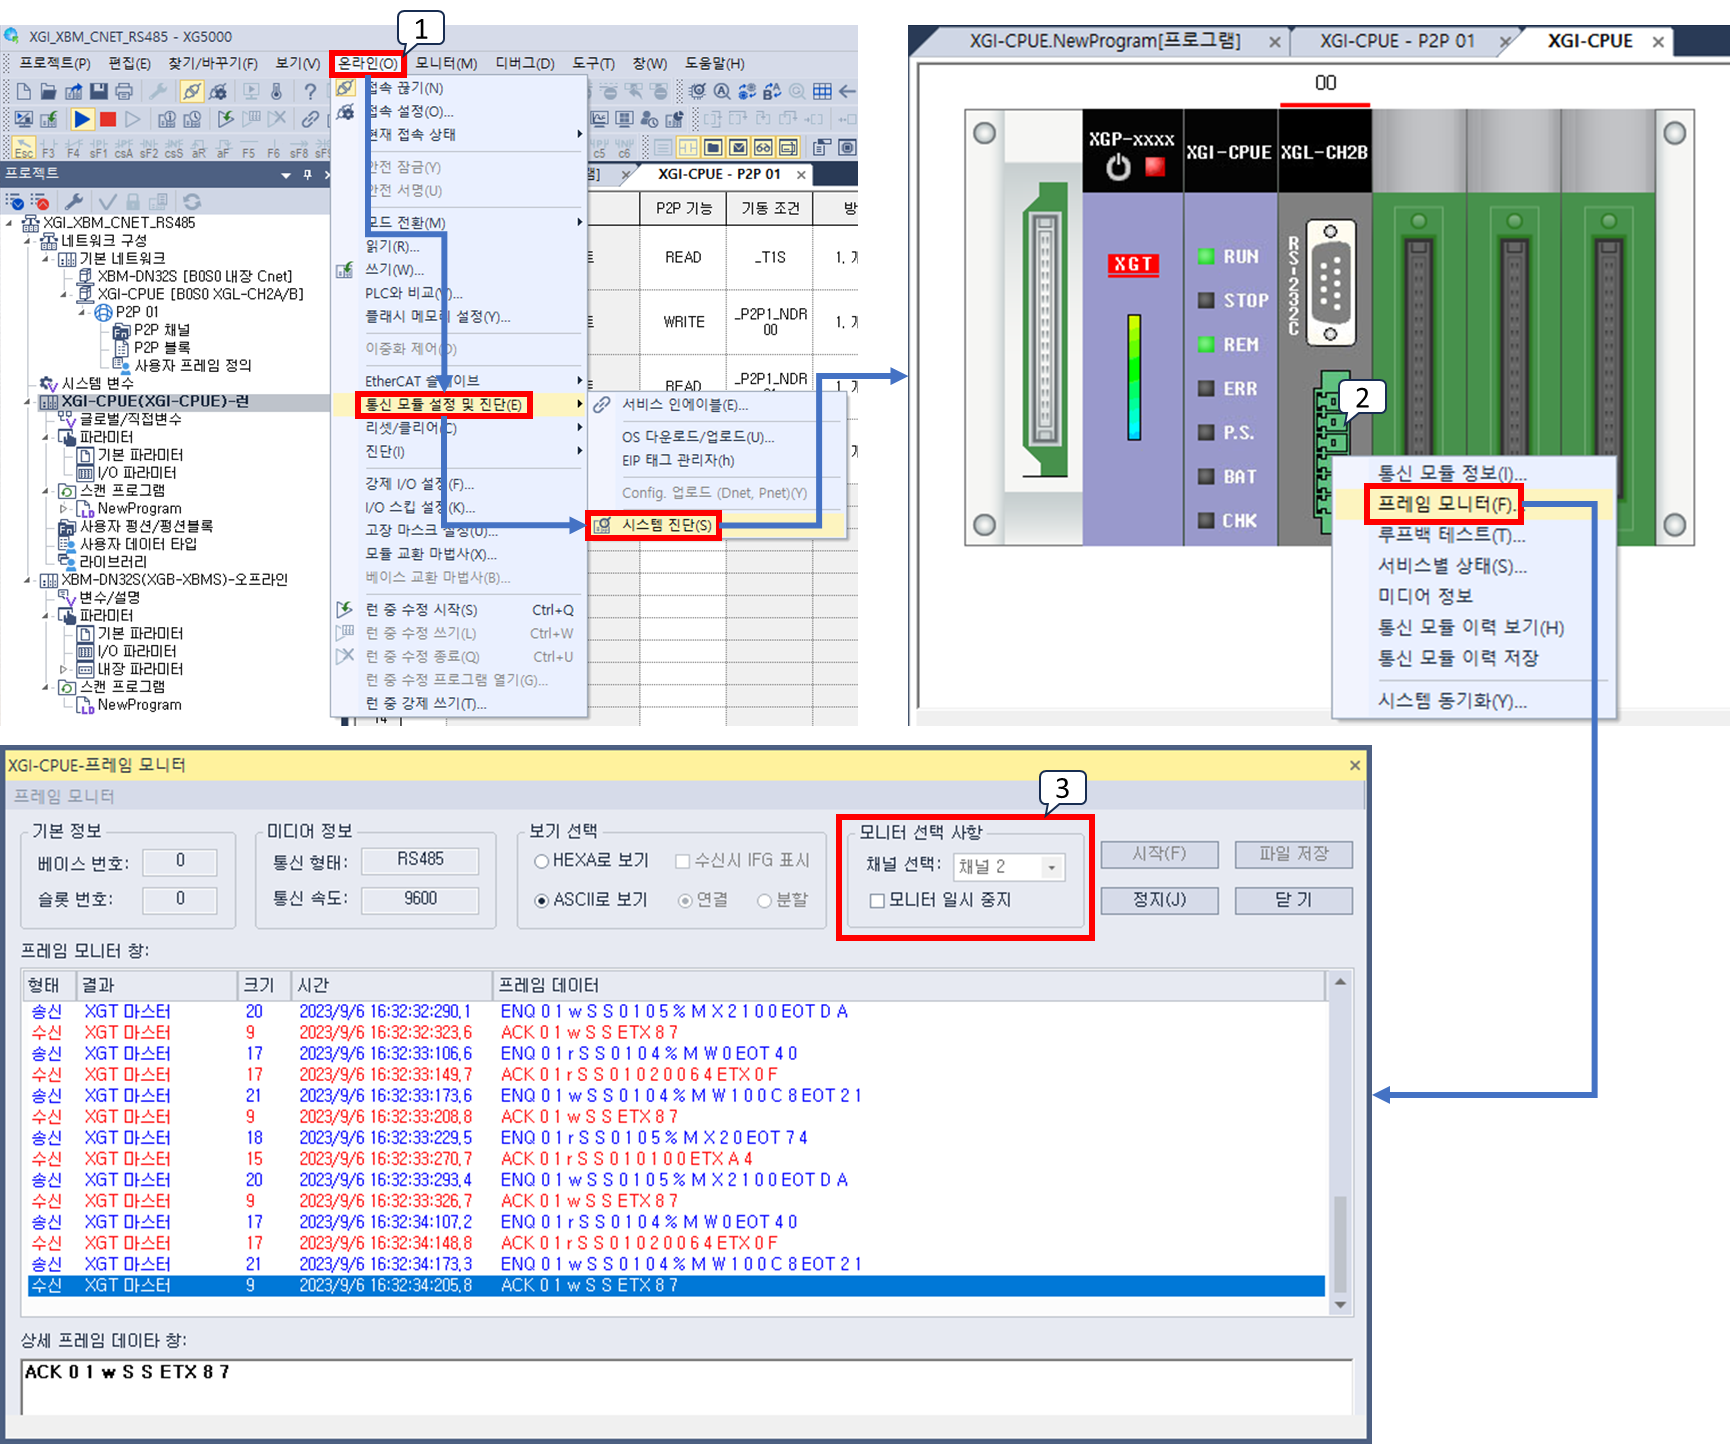Close frame monitor with the 닫기 button

click(1293, 900)
